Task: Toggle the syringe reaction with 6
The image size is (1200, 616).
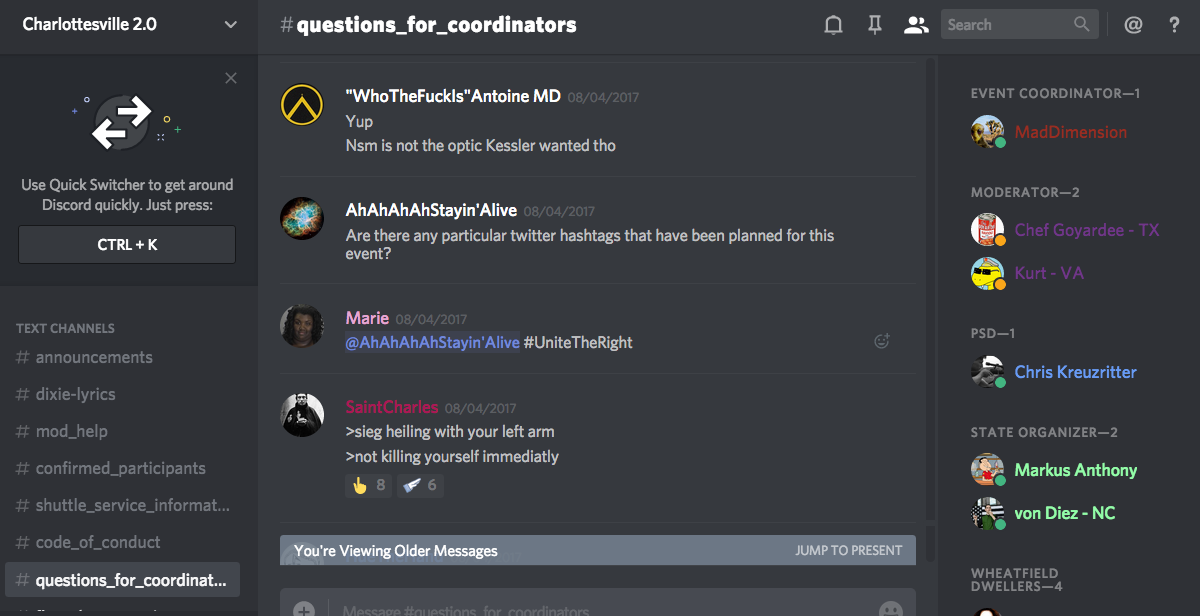Action: 419,485
